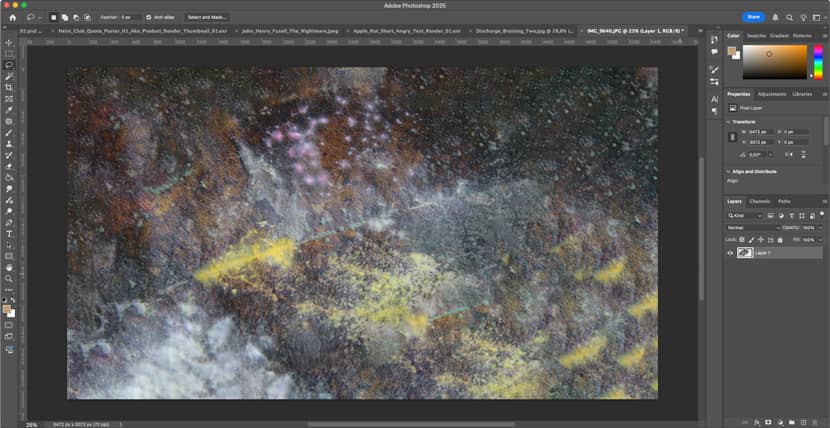Select the Crop tool
This screenshot has height=428, width=830.
coord(9,87)
